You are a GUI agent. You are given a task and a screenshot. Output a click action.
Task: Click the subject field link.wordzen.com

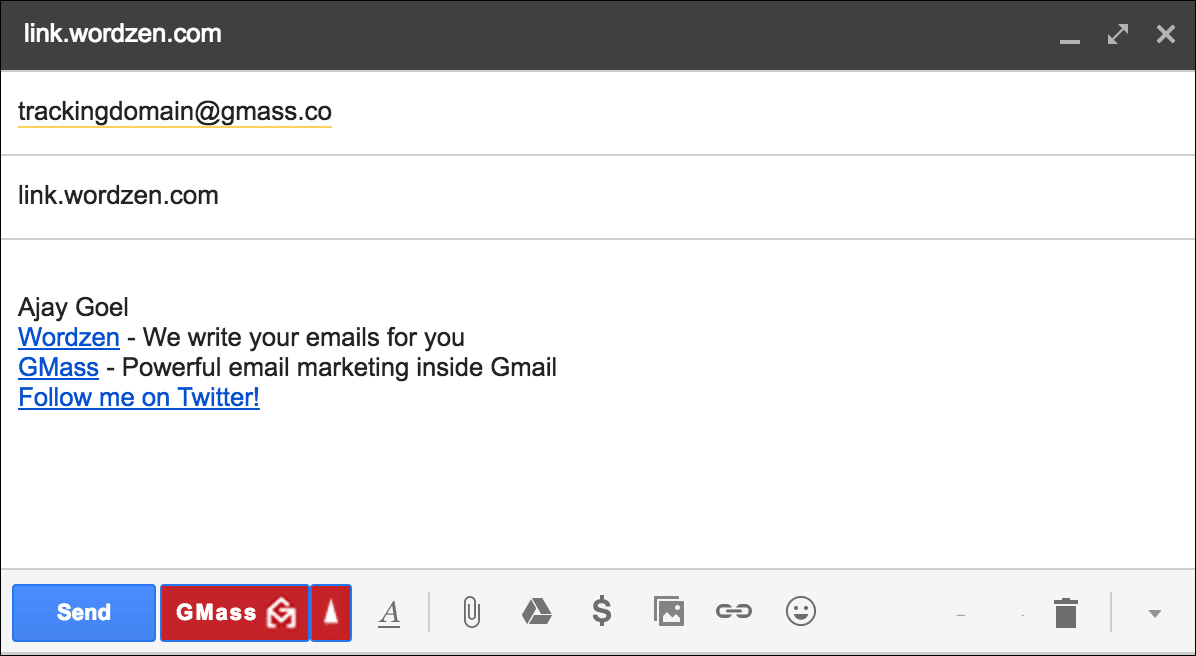click(x=598, y=196)
